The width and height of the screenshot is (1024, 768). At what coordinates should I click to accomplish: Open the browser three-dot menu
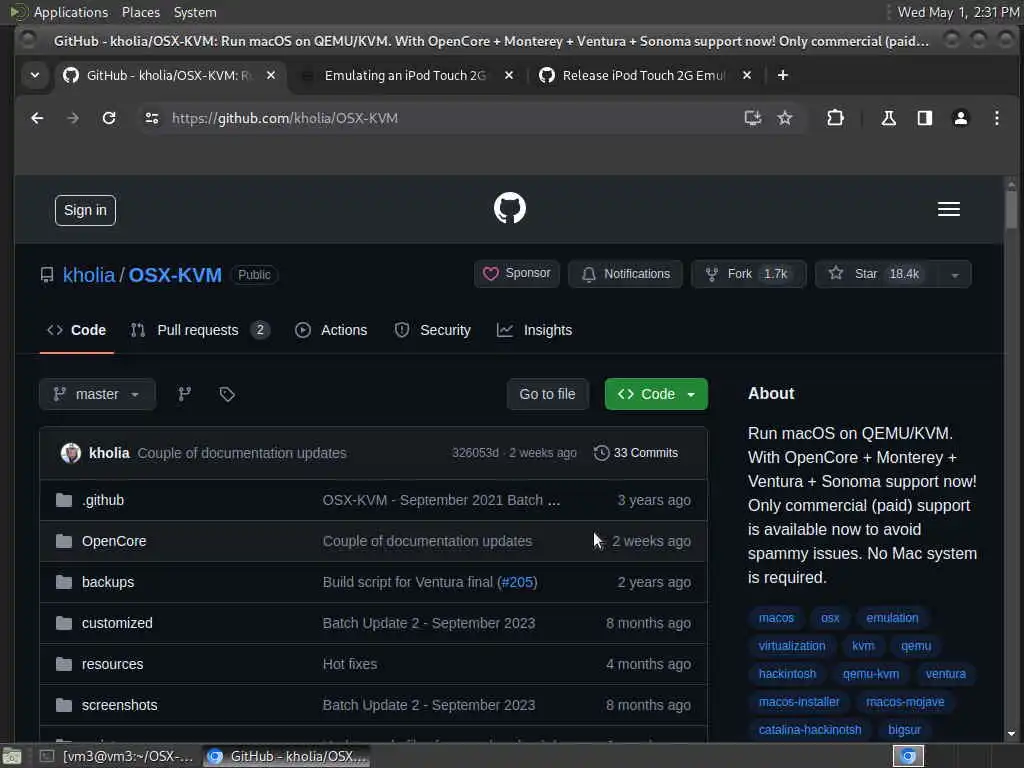996,118
